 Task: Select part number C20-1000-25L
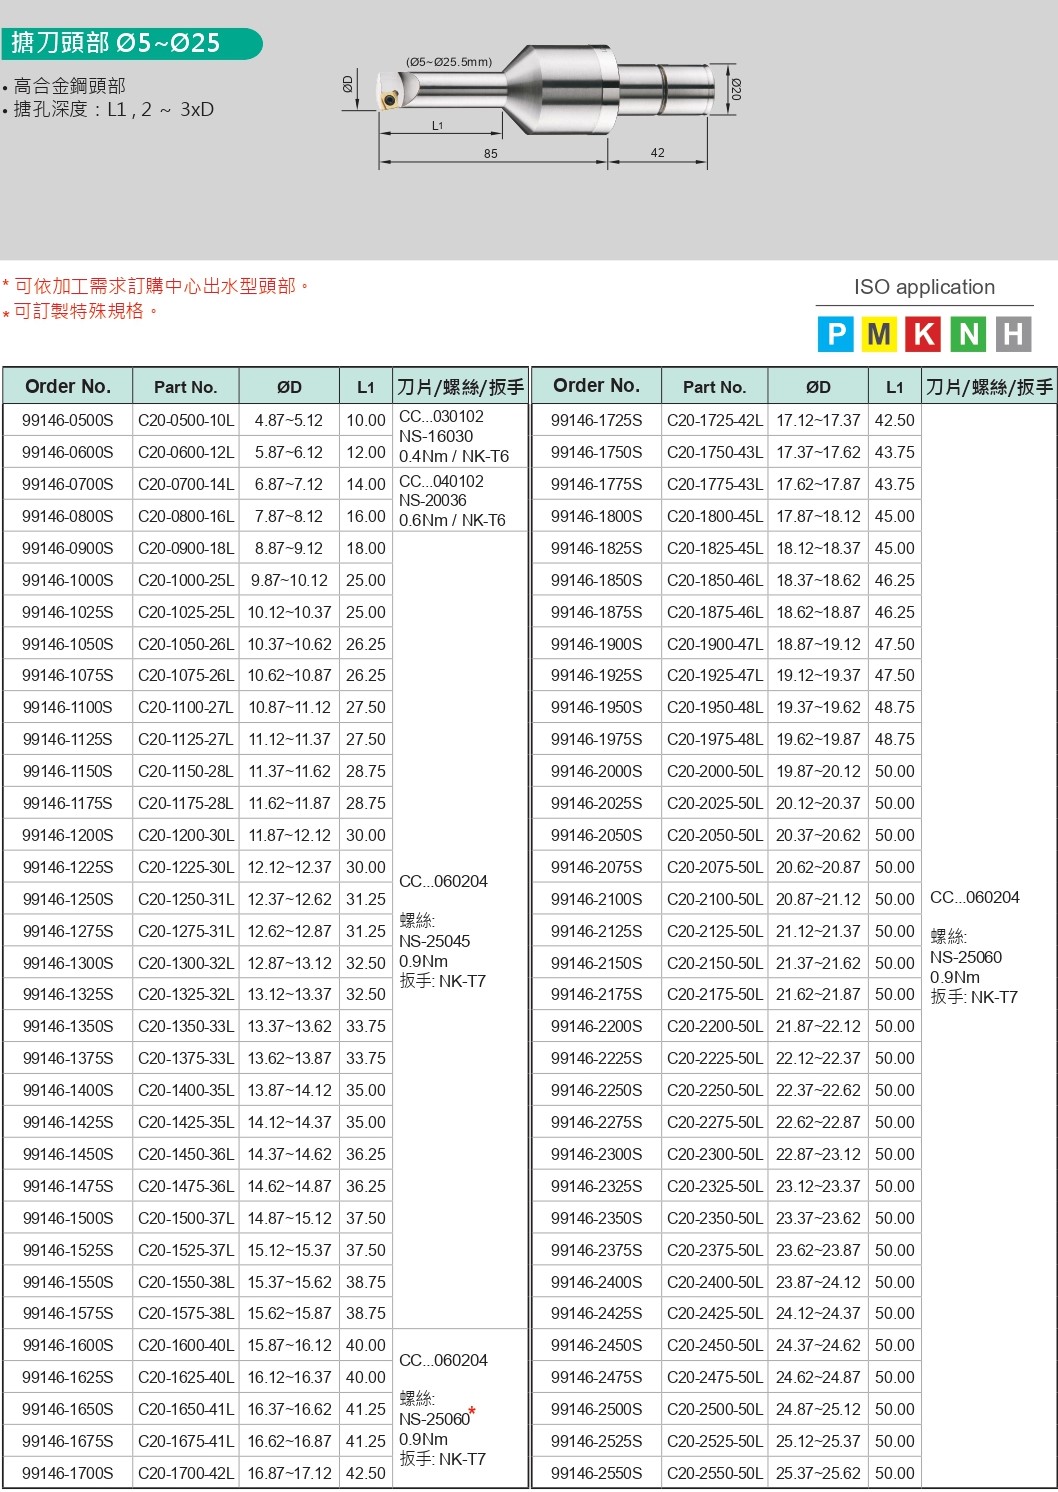(x=186, y=580)
